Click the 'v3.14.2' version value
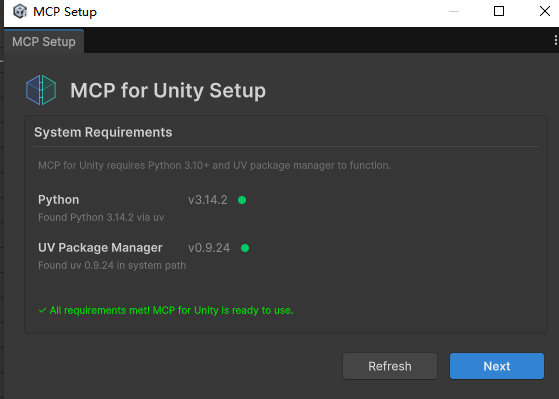Screen dimensions: 559x399 point(207,200)
